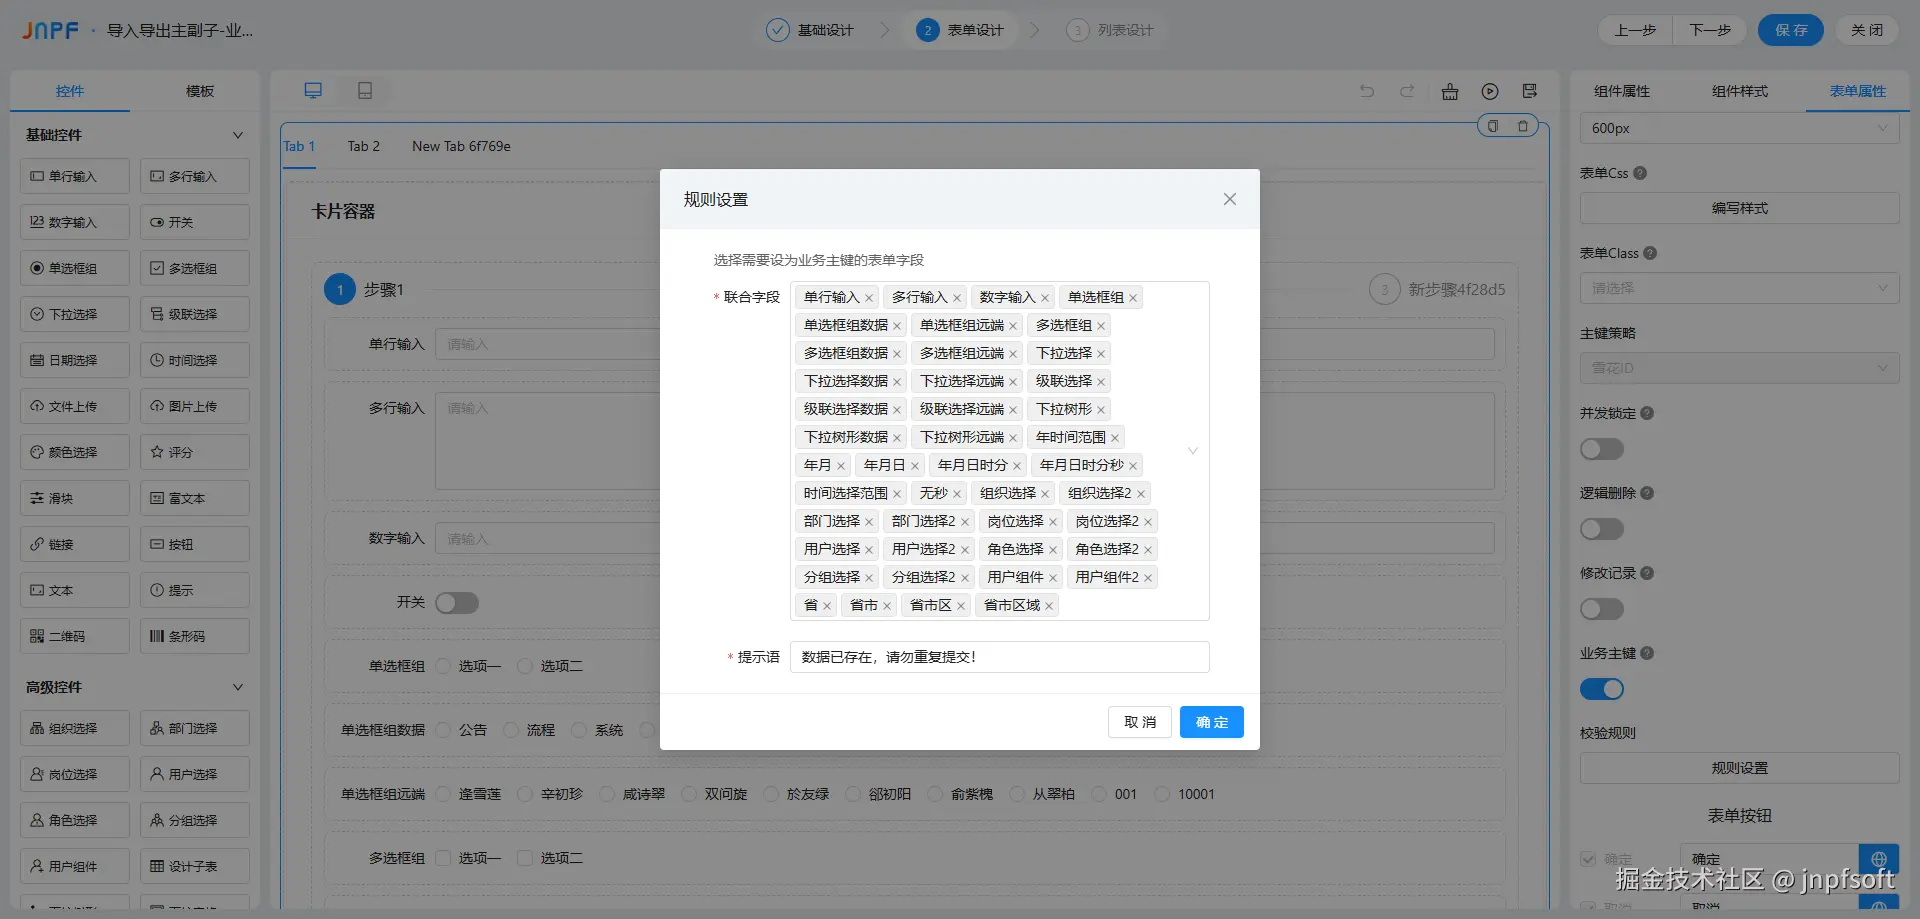
Task: Turn off the 业务主键 switch
Action: 1602,689
